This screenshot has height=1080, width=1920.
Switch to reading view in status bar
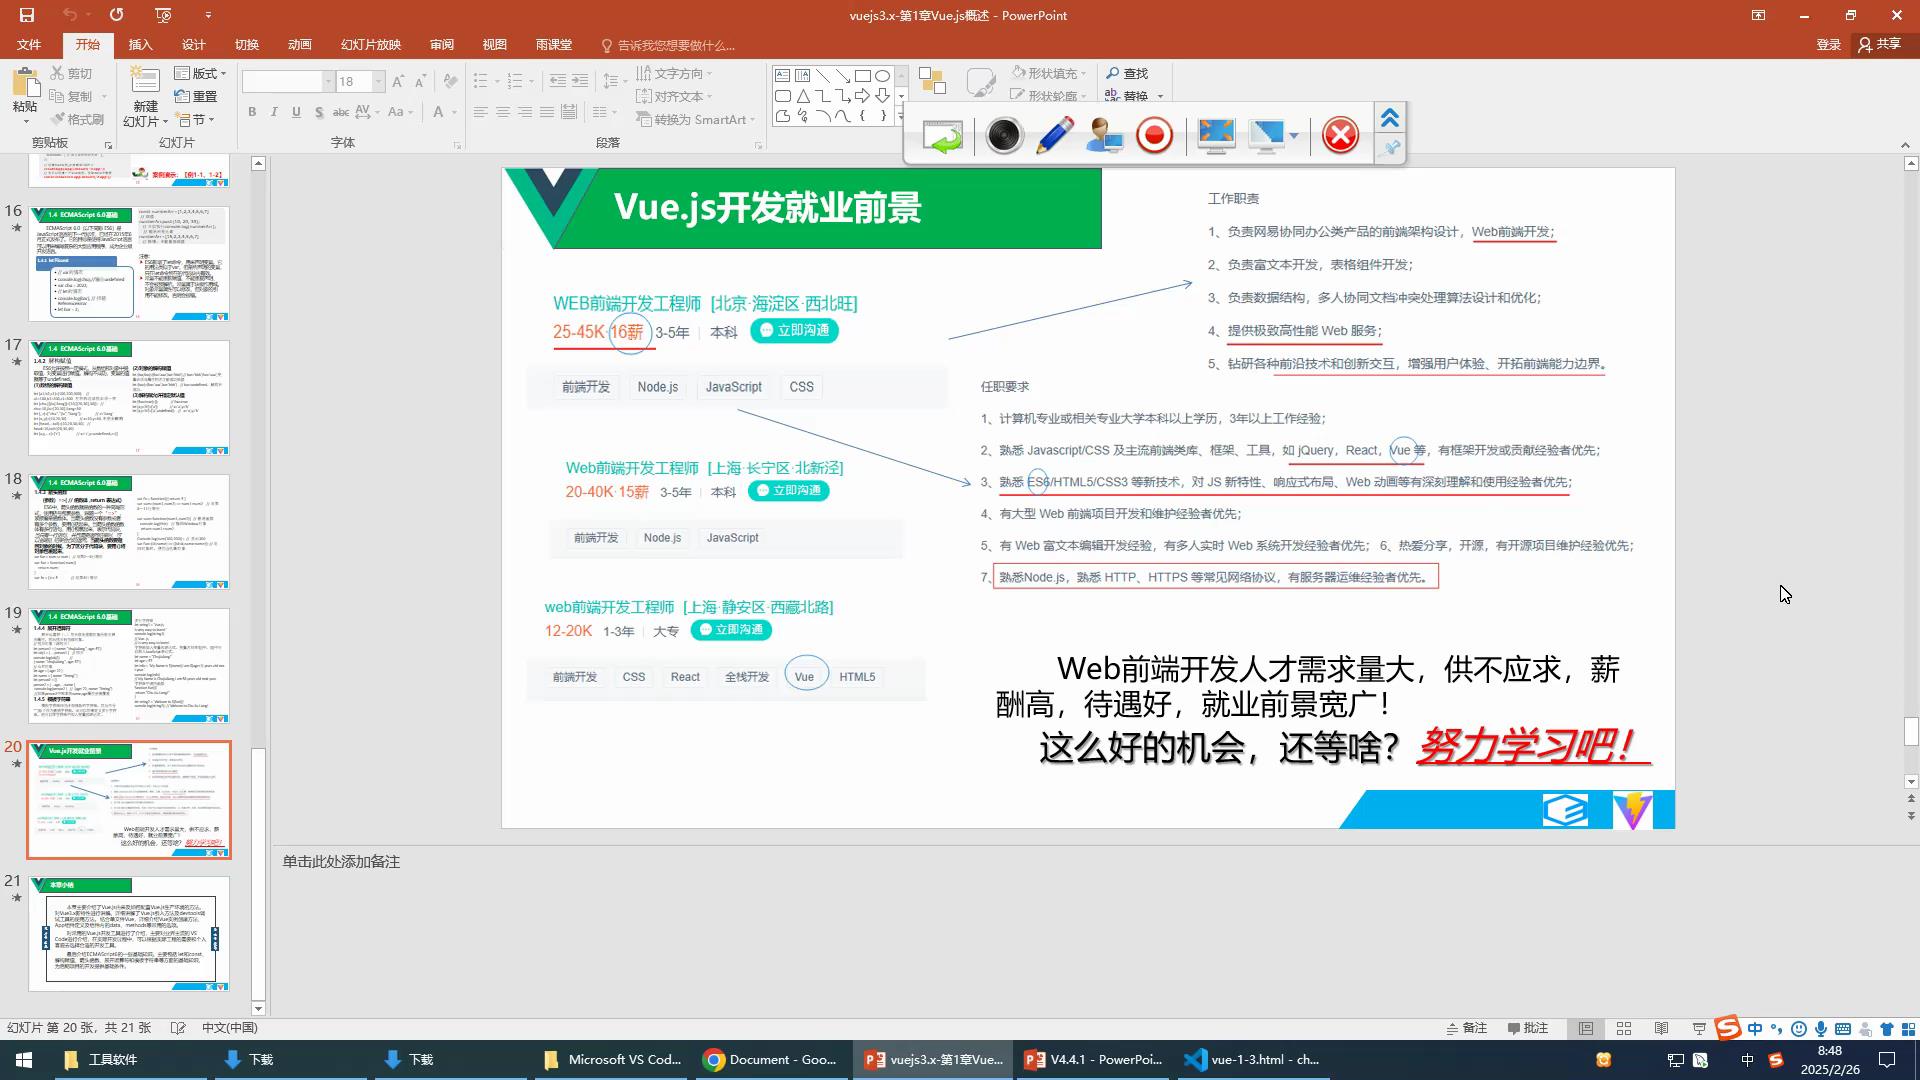coord(1661,1028)
